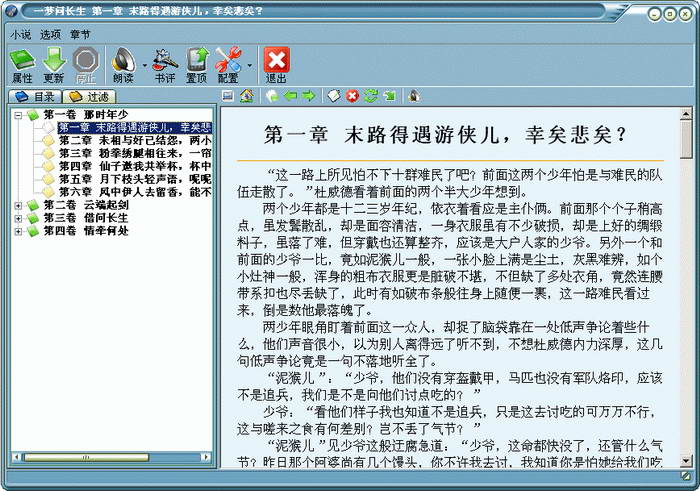Switch to the 目录 tab
The image size is (700, 491).
(34, 96)
